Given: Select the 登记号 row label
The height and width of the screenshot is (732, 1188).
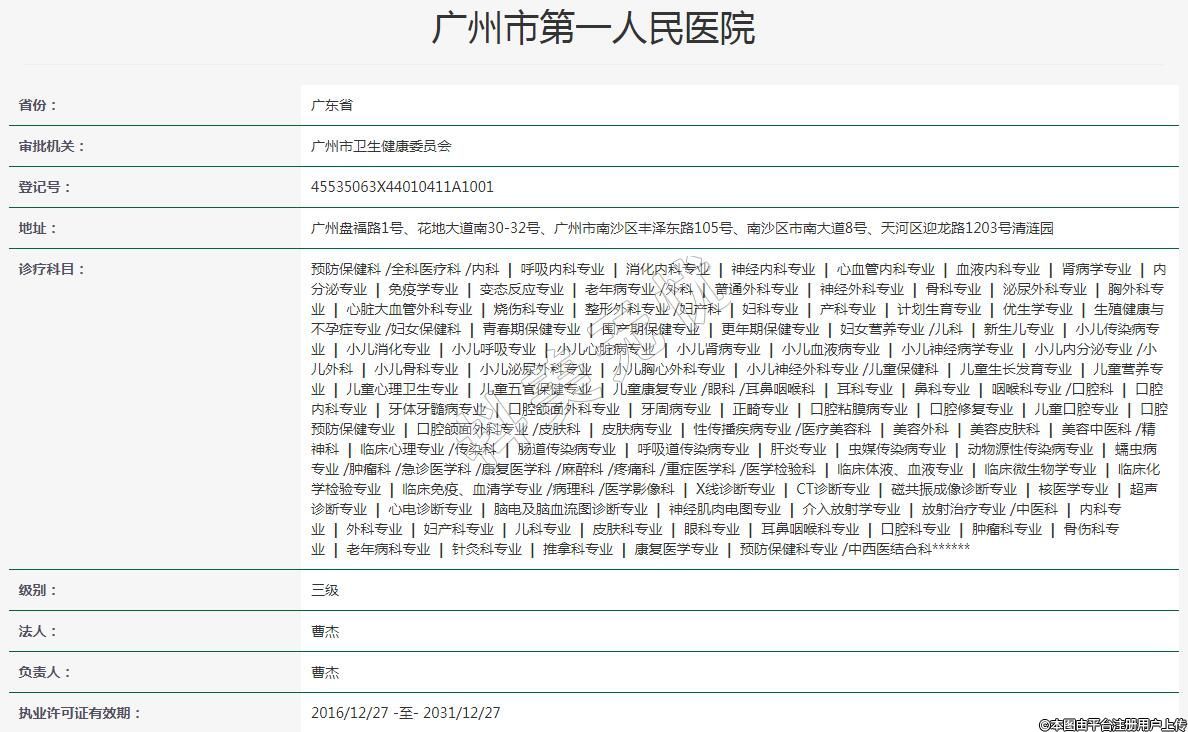Looking at the screenshot, I should (45, 187).
